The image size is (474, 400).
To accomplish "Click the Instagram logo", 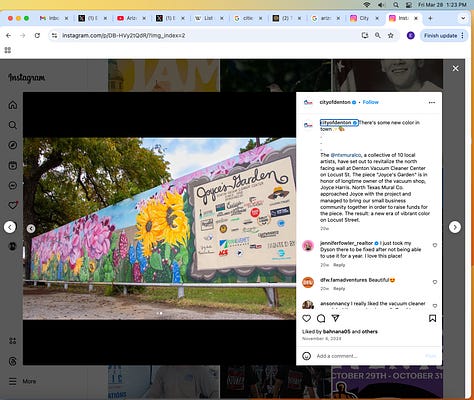I will (27, 78).
